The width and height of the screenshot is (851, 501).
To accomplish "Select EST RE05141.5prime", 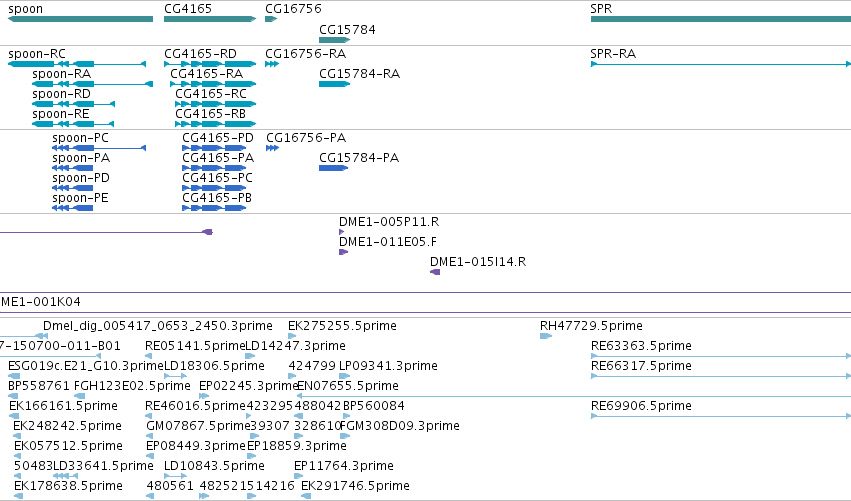I will (195, 346).
